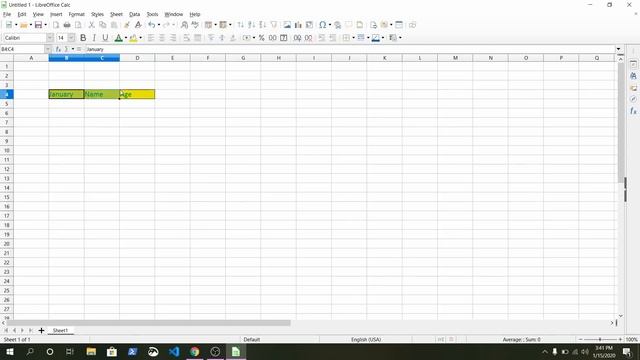Click the Merge and Center Cells icon
Viewport: 640px width, 360px height.
point(198,38)
